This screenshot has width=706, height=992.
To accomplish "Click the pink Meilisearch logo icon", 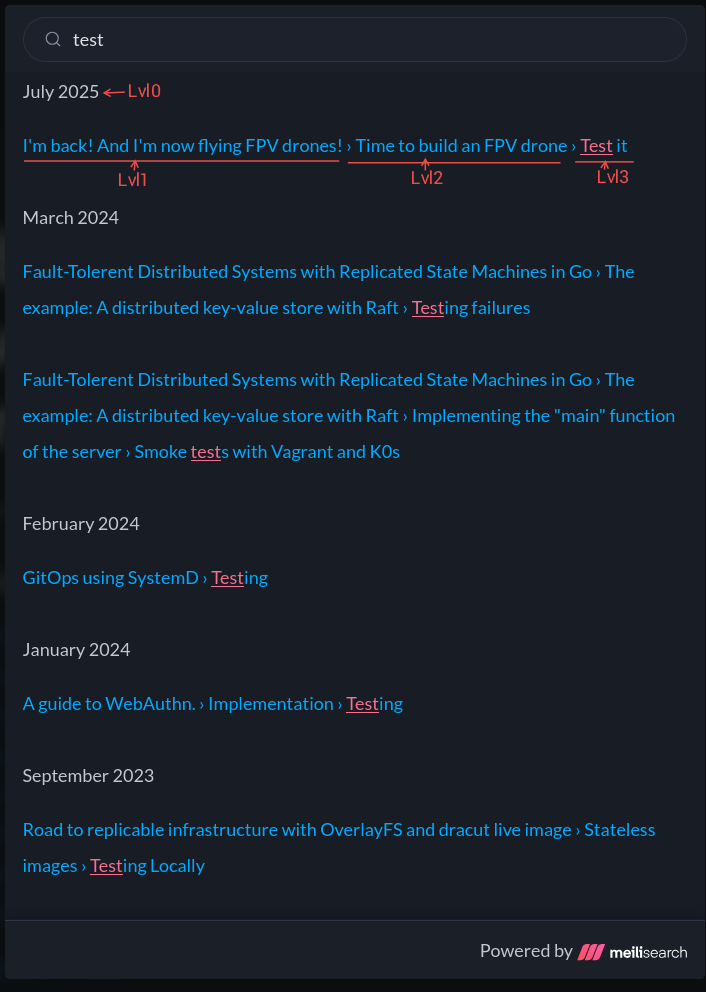I will 591,952.
